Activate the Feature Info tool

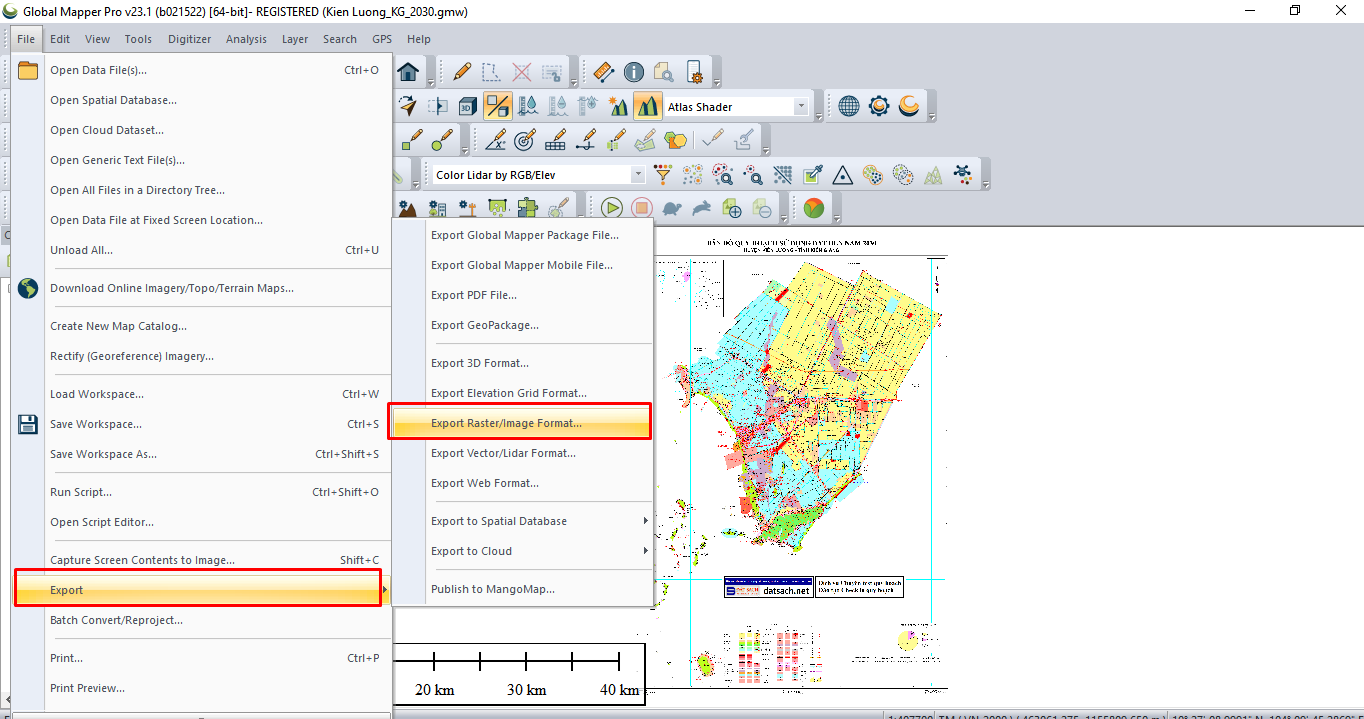coord(634,72)
